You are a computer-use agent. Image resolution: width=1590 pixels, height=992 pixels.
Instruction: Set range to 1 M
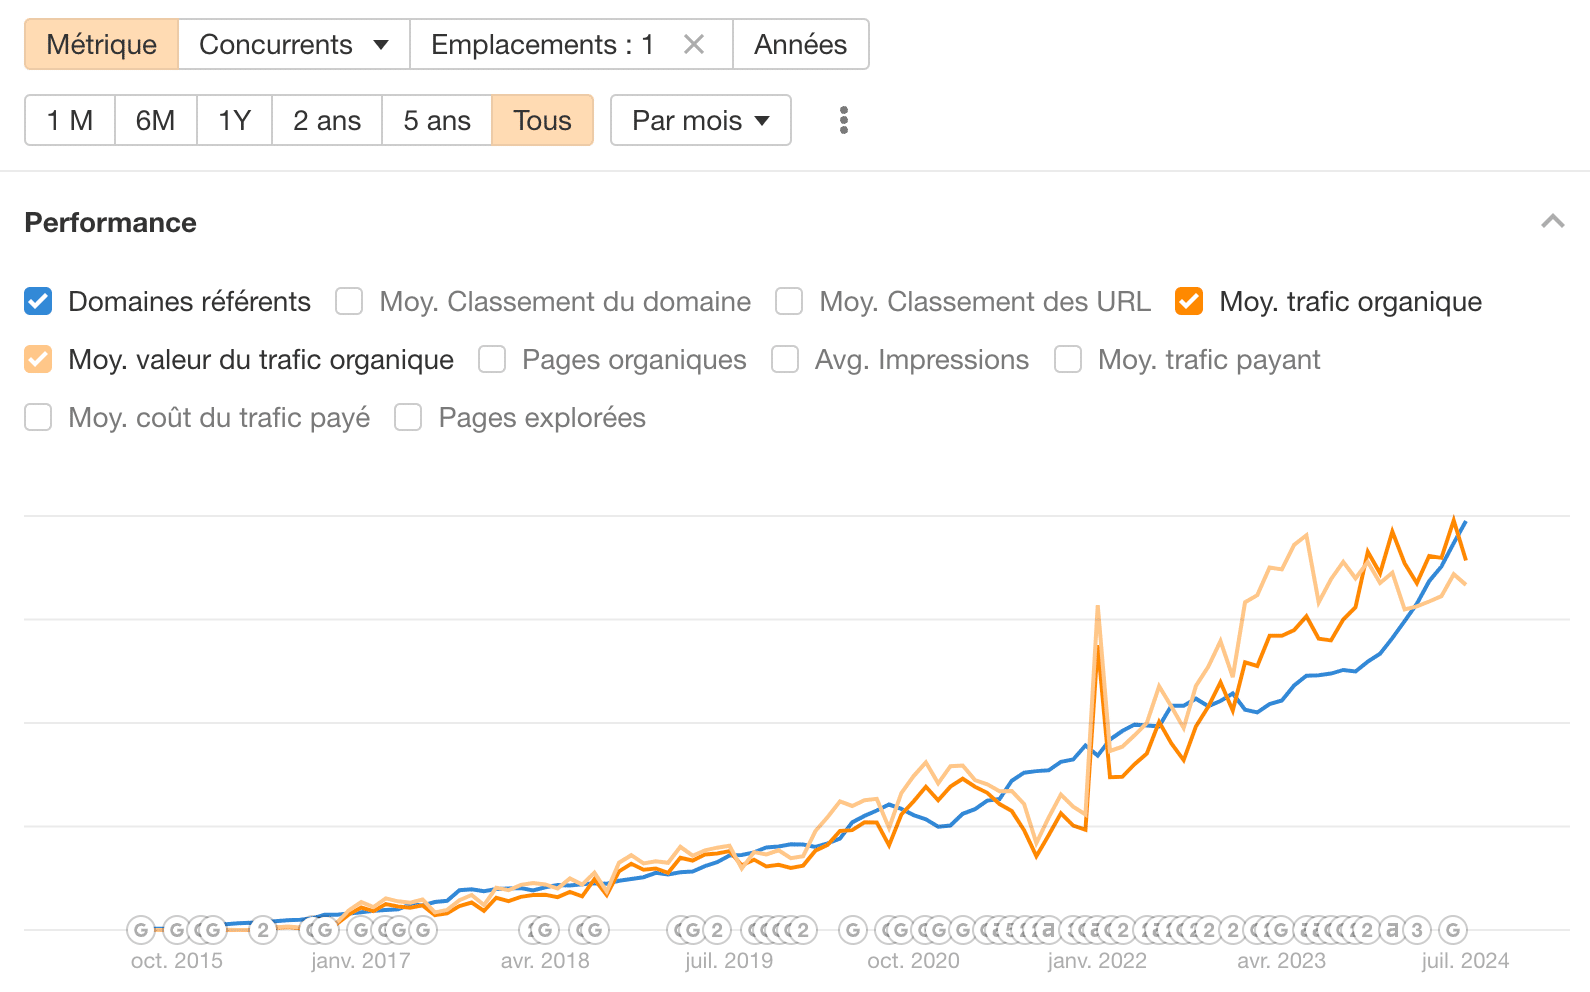click(x=70, y=120)
